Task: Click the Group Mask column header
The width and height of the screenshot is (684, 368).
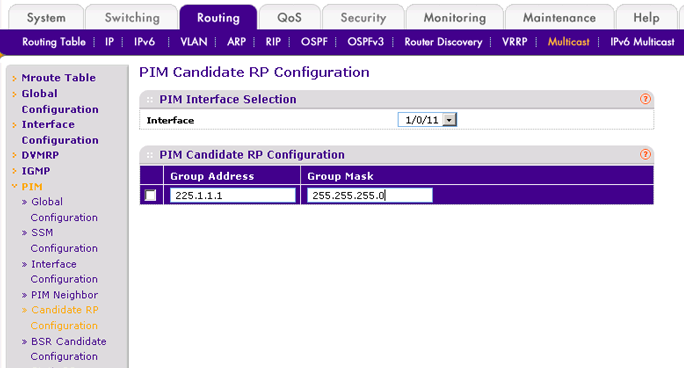Action: tap(340, 176)
